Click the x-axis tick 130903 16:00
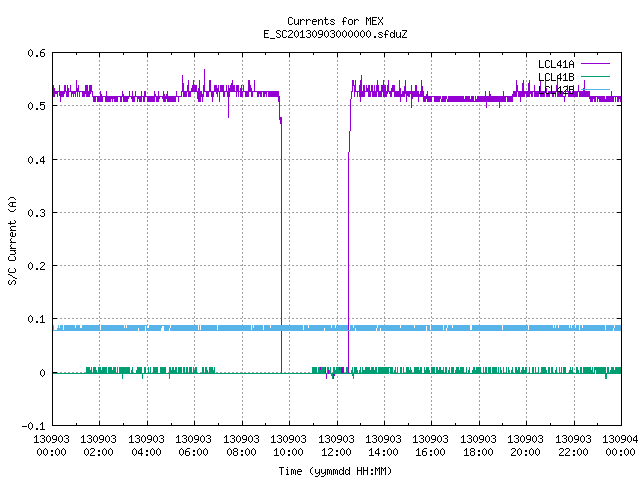 (431, 446)
